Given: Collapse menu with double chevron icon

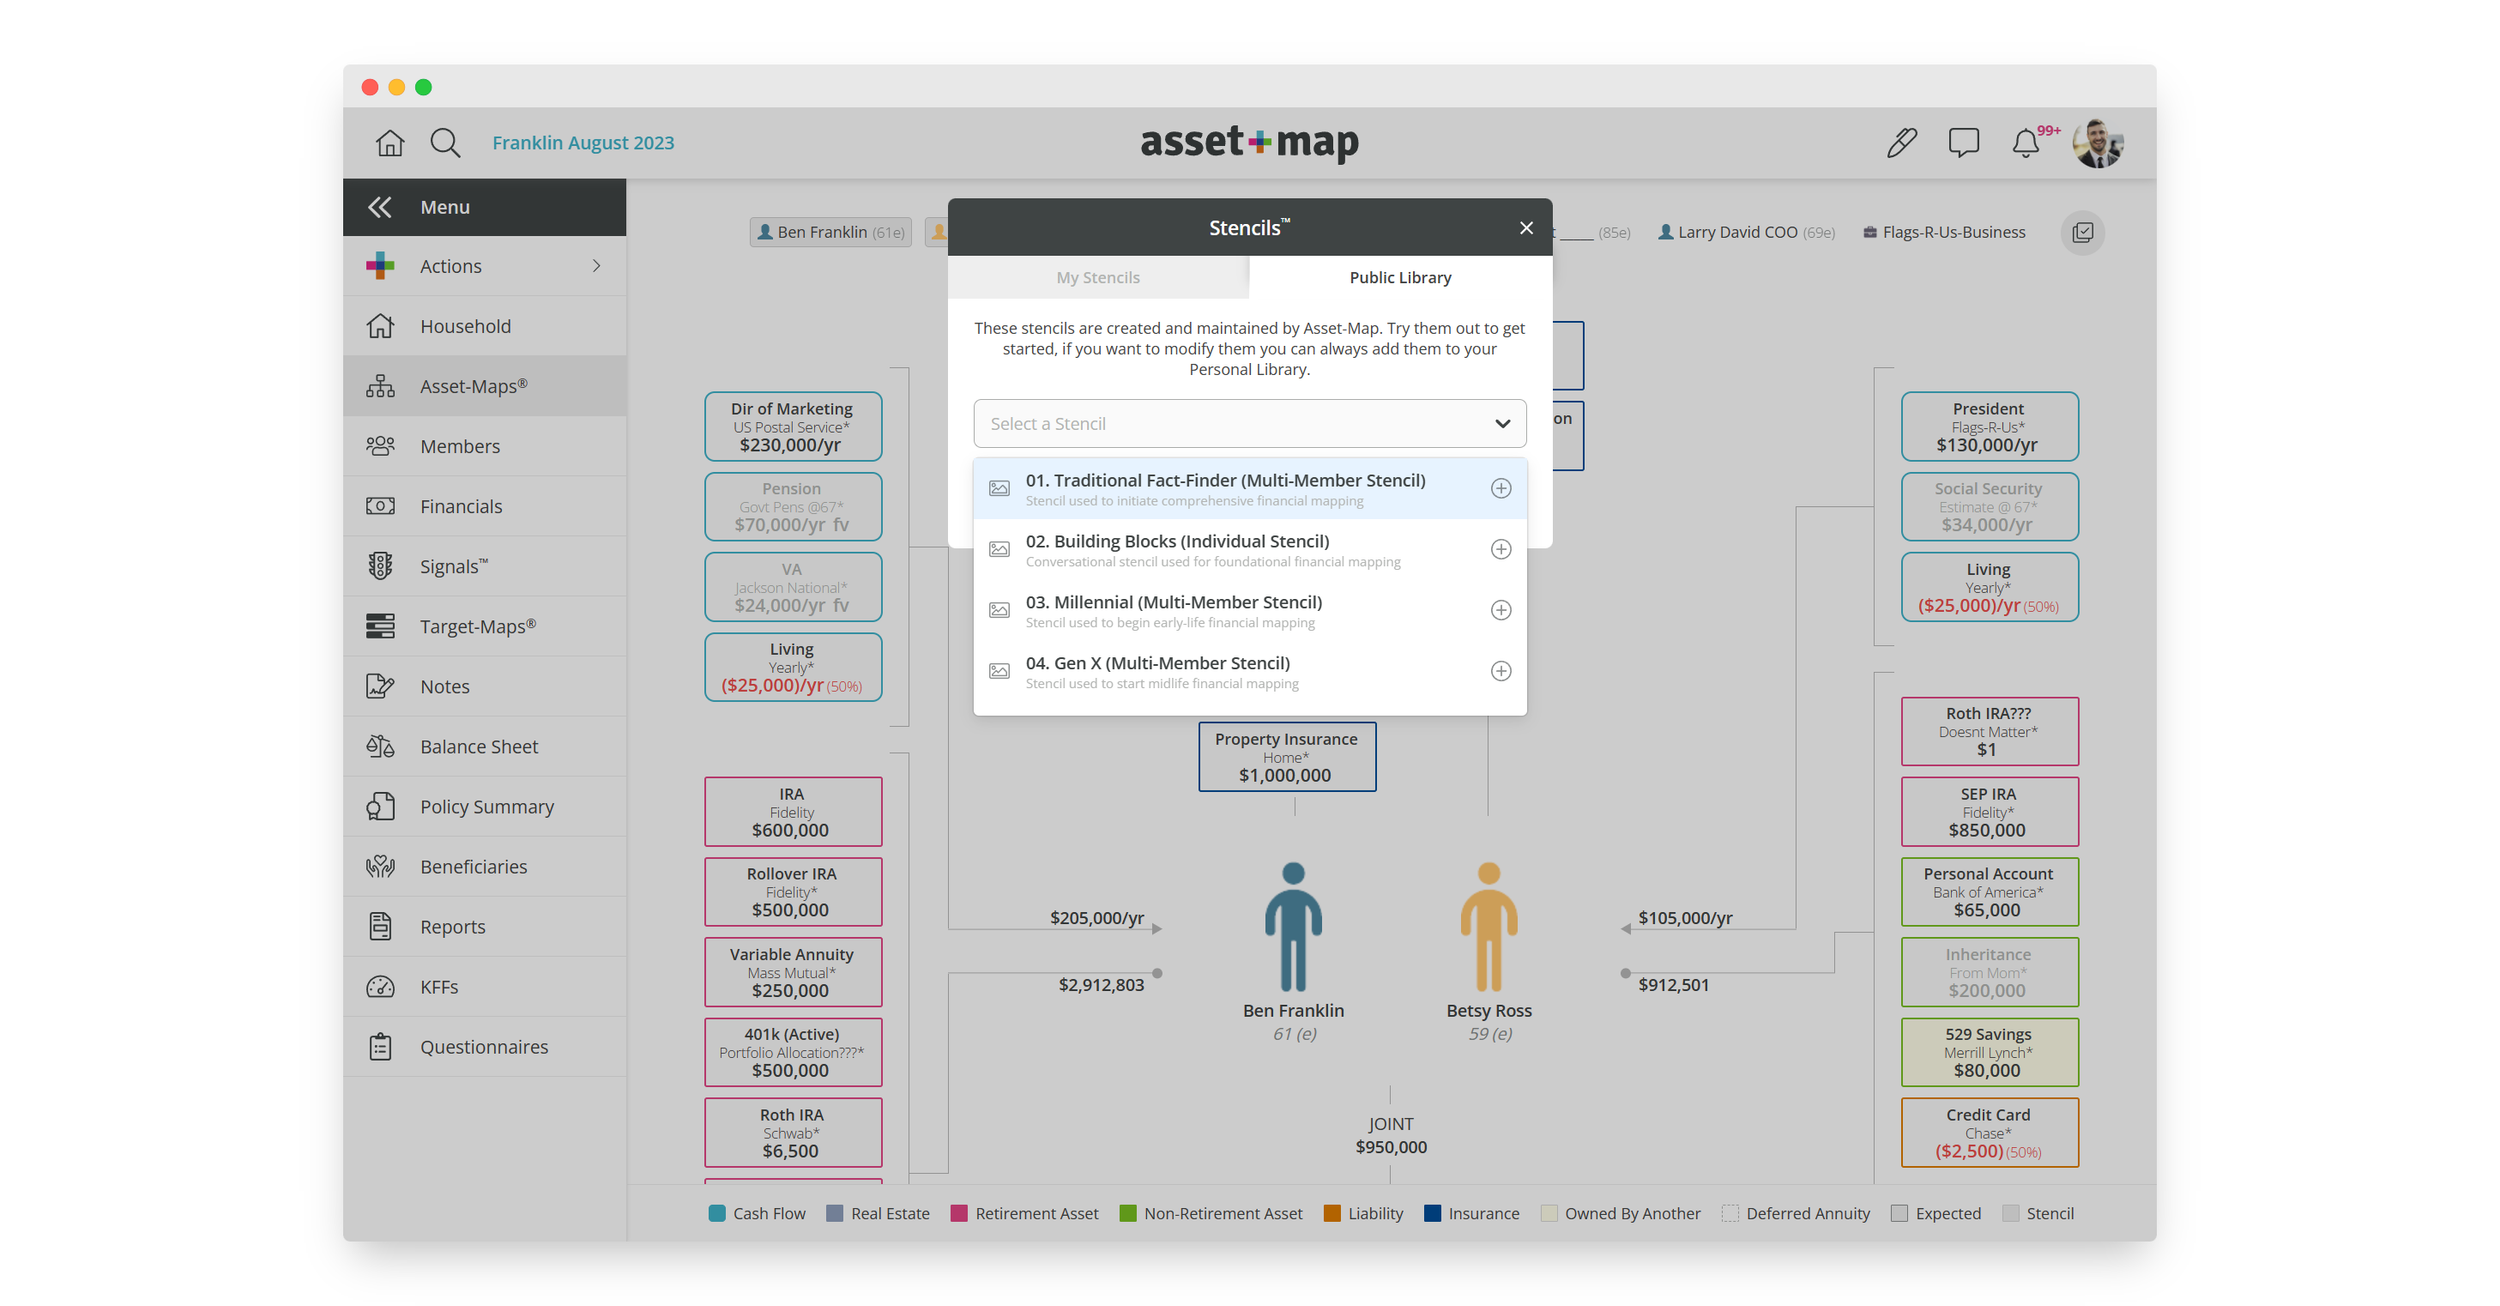Looking at the screenshot, I should click(x=379, y=207).
